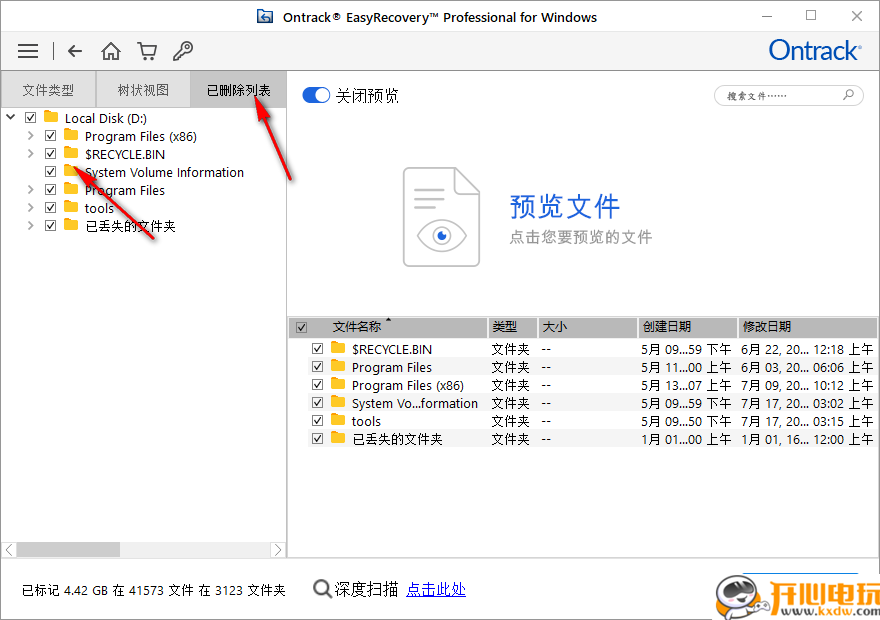Open the hamburger menu icon
This screenshot has height=620, width=880.
pos(28,51)
